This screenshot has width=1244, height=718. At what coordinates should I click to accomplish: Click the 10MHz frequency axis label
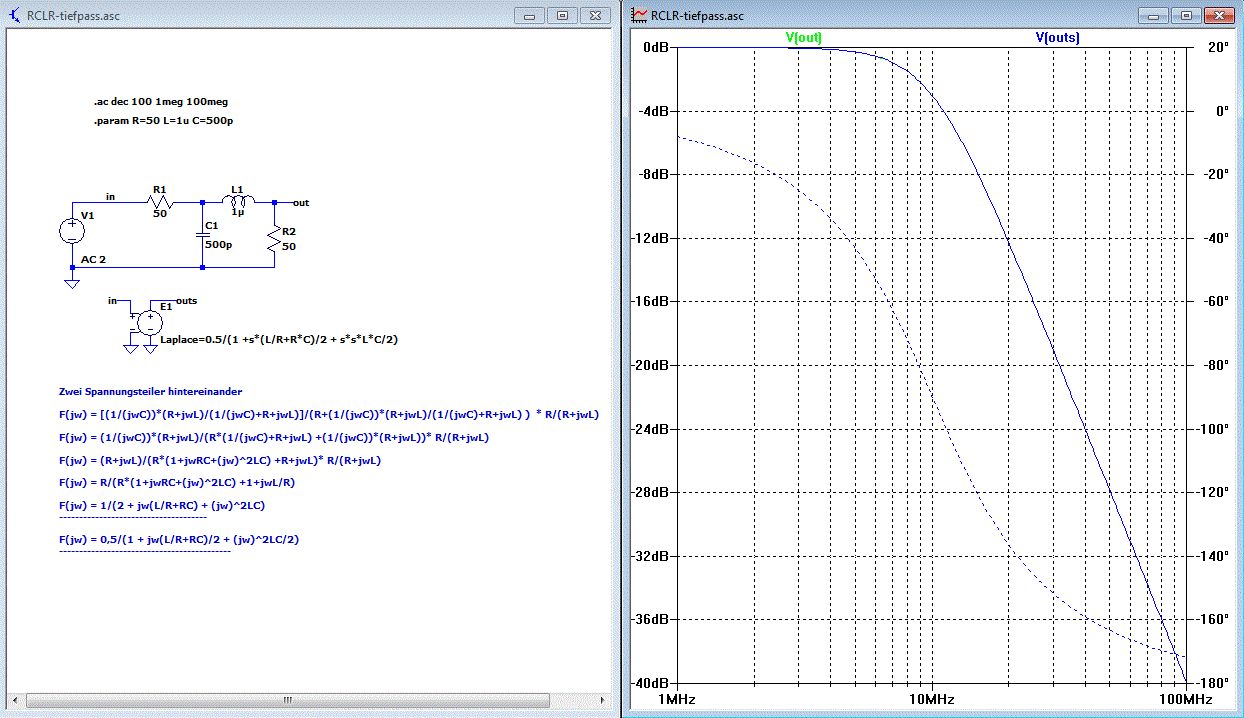pos(931,696)
